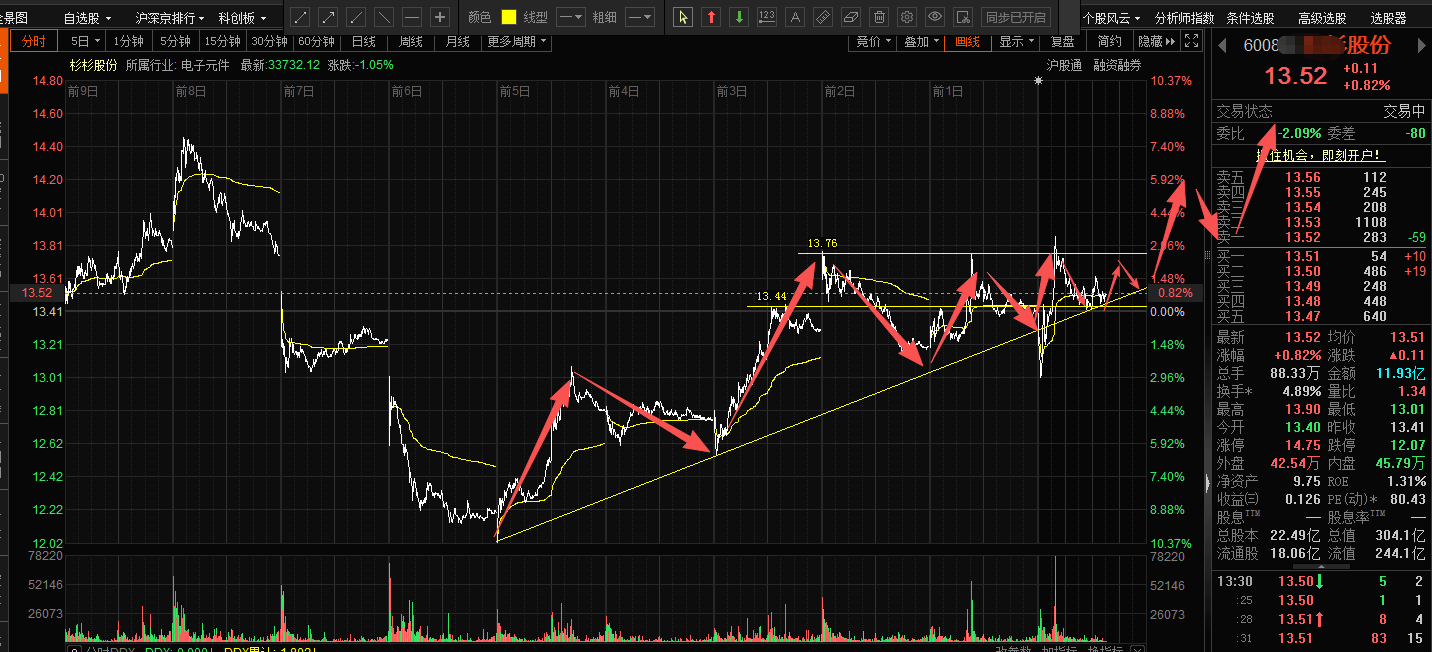Select the eraser tool
This screenshot has width=1432, height=652.
[x=850, y=17]
